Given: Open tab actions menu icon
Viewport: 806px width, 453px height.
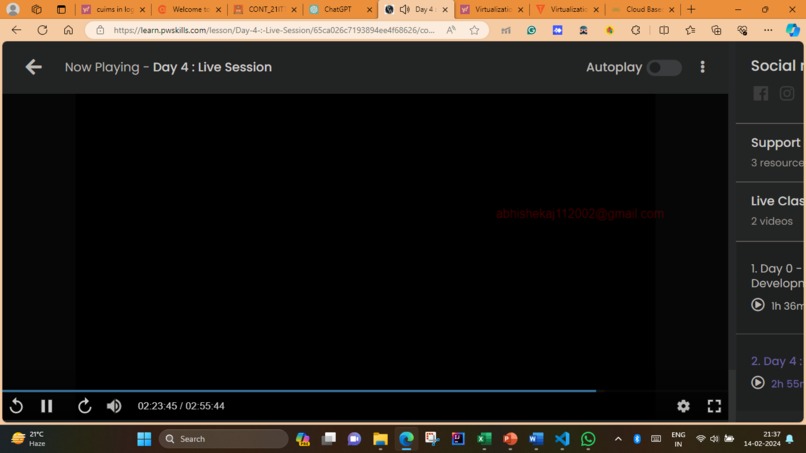Looking at the screenshot, I should coord(61,9).
